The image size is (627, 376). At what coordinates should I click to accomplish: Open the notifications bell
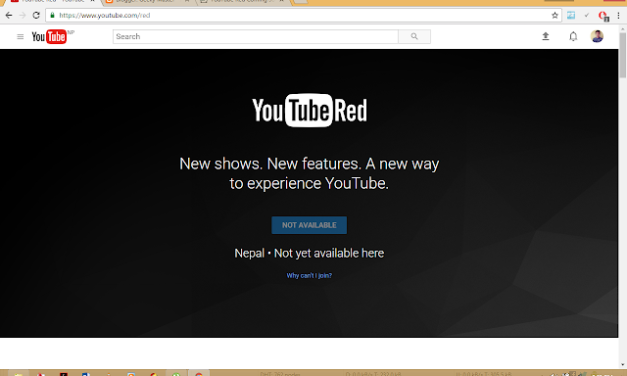coord(573,36)
